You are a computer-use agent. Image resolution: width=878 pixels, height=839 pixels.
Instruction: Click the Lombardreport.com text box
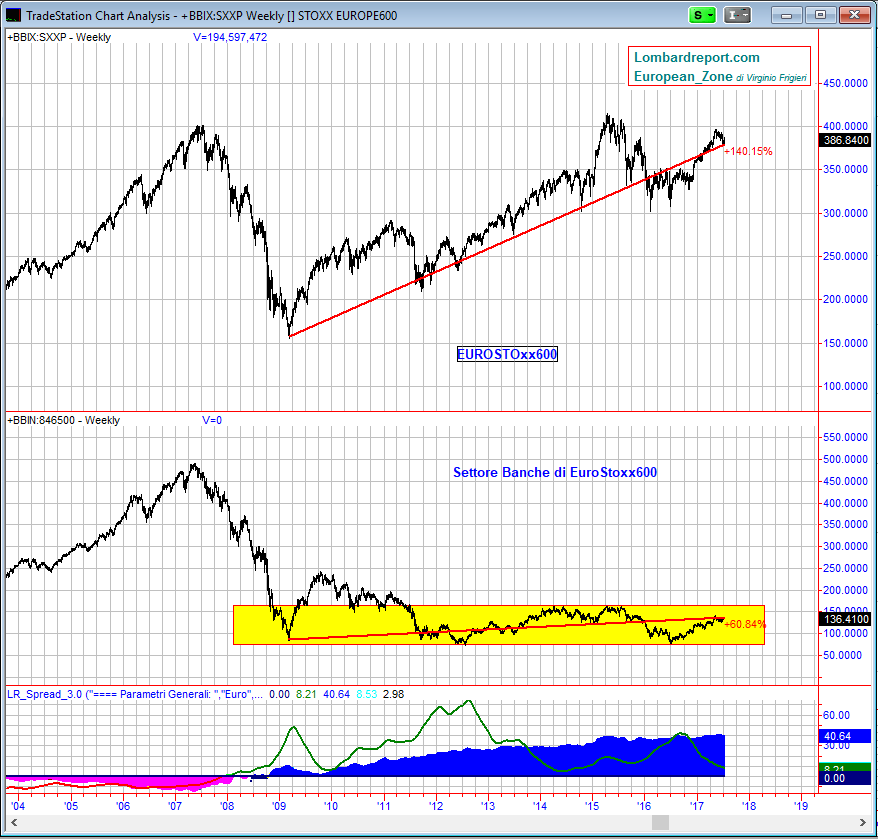tap(720, 66)
